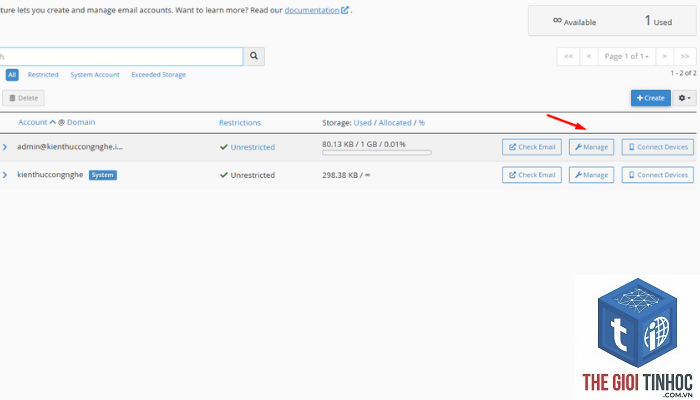This screenshot has width=700, height=400.
Task: Click the Create button
Action: pyautogui.click(x=650, y=98)
